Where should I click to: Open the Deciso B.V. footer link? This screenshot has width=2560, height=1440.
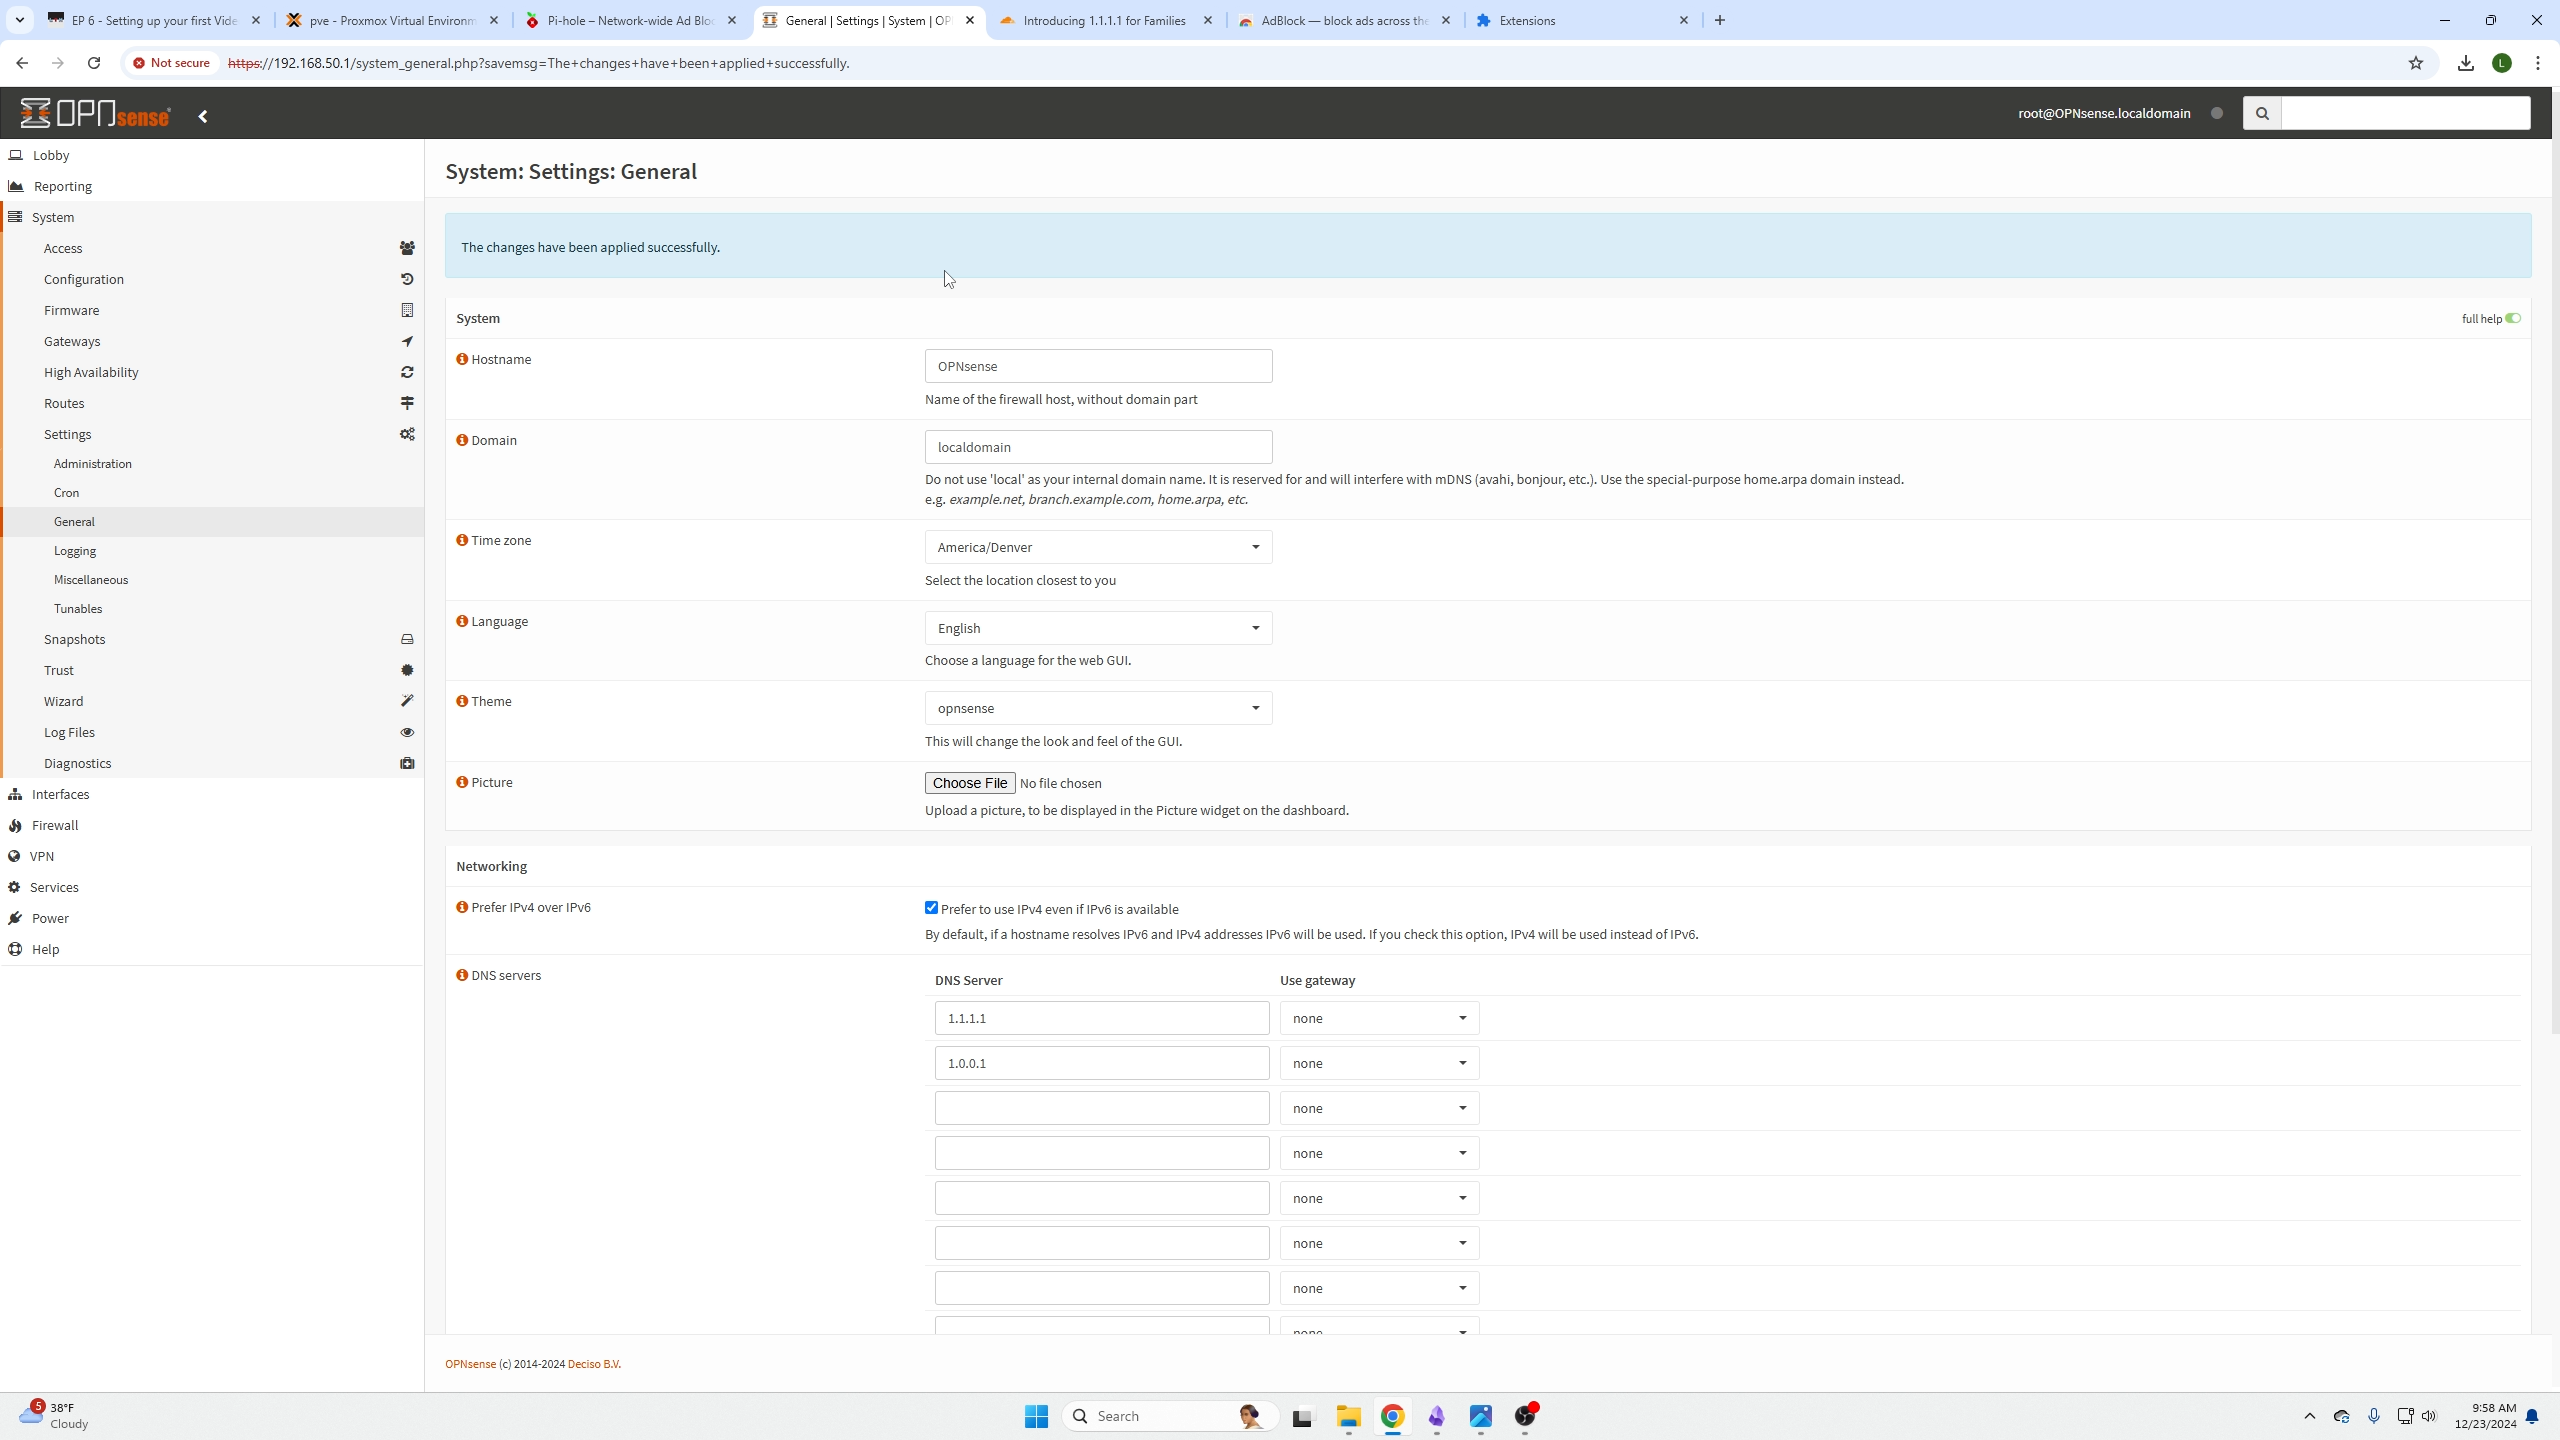594,1364
